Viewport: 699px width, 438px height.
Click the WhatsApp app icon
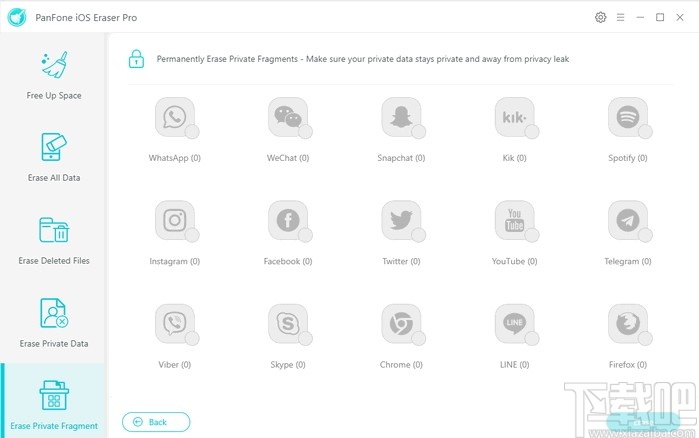(175, 117)
